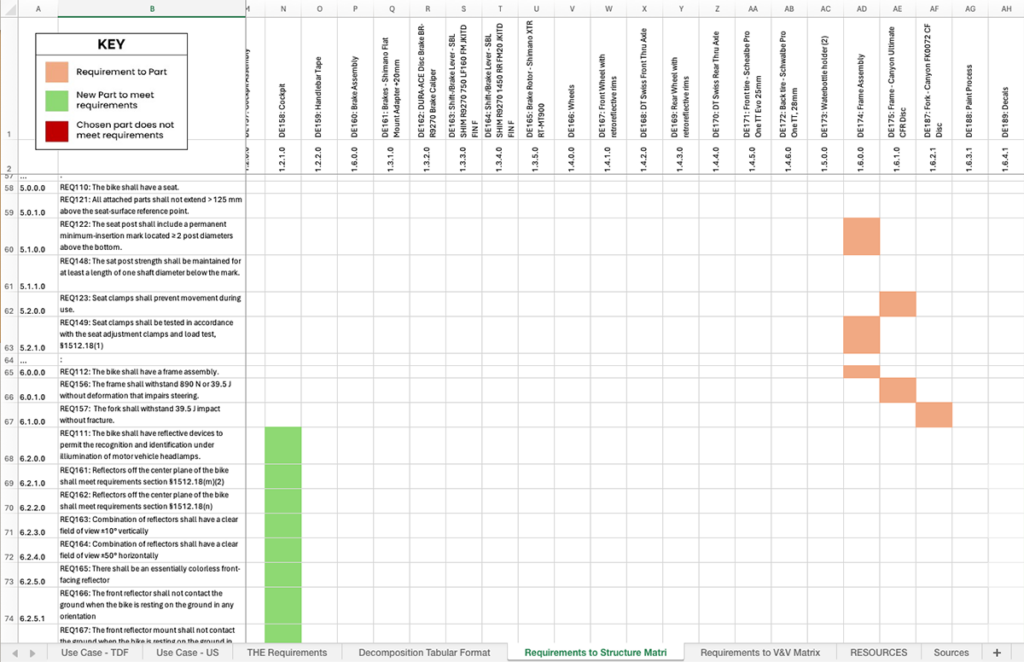The height and width of the screenshot is (662, 1024).
Task: Click the REQ112 frame assembly requirement cell
Action: coord(150,372)
